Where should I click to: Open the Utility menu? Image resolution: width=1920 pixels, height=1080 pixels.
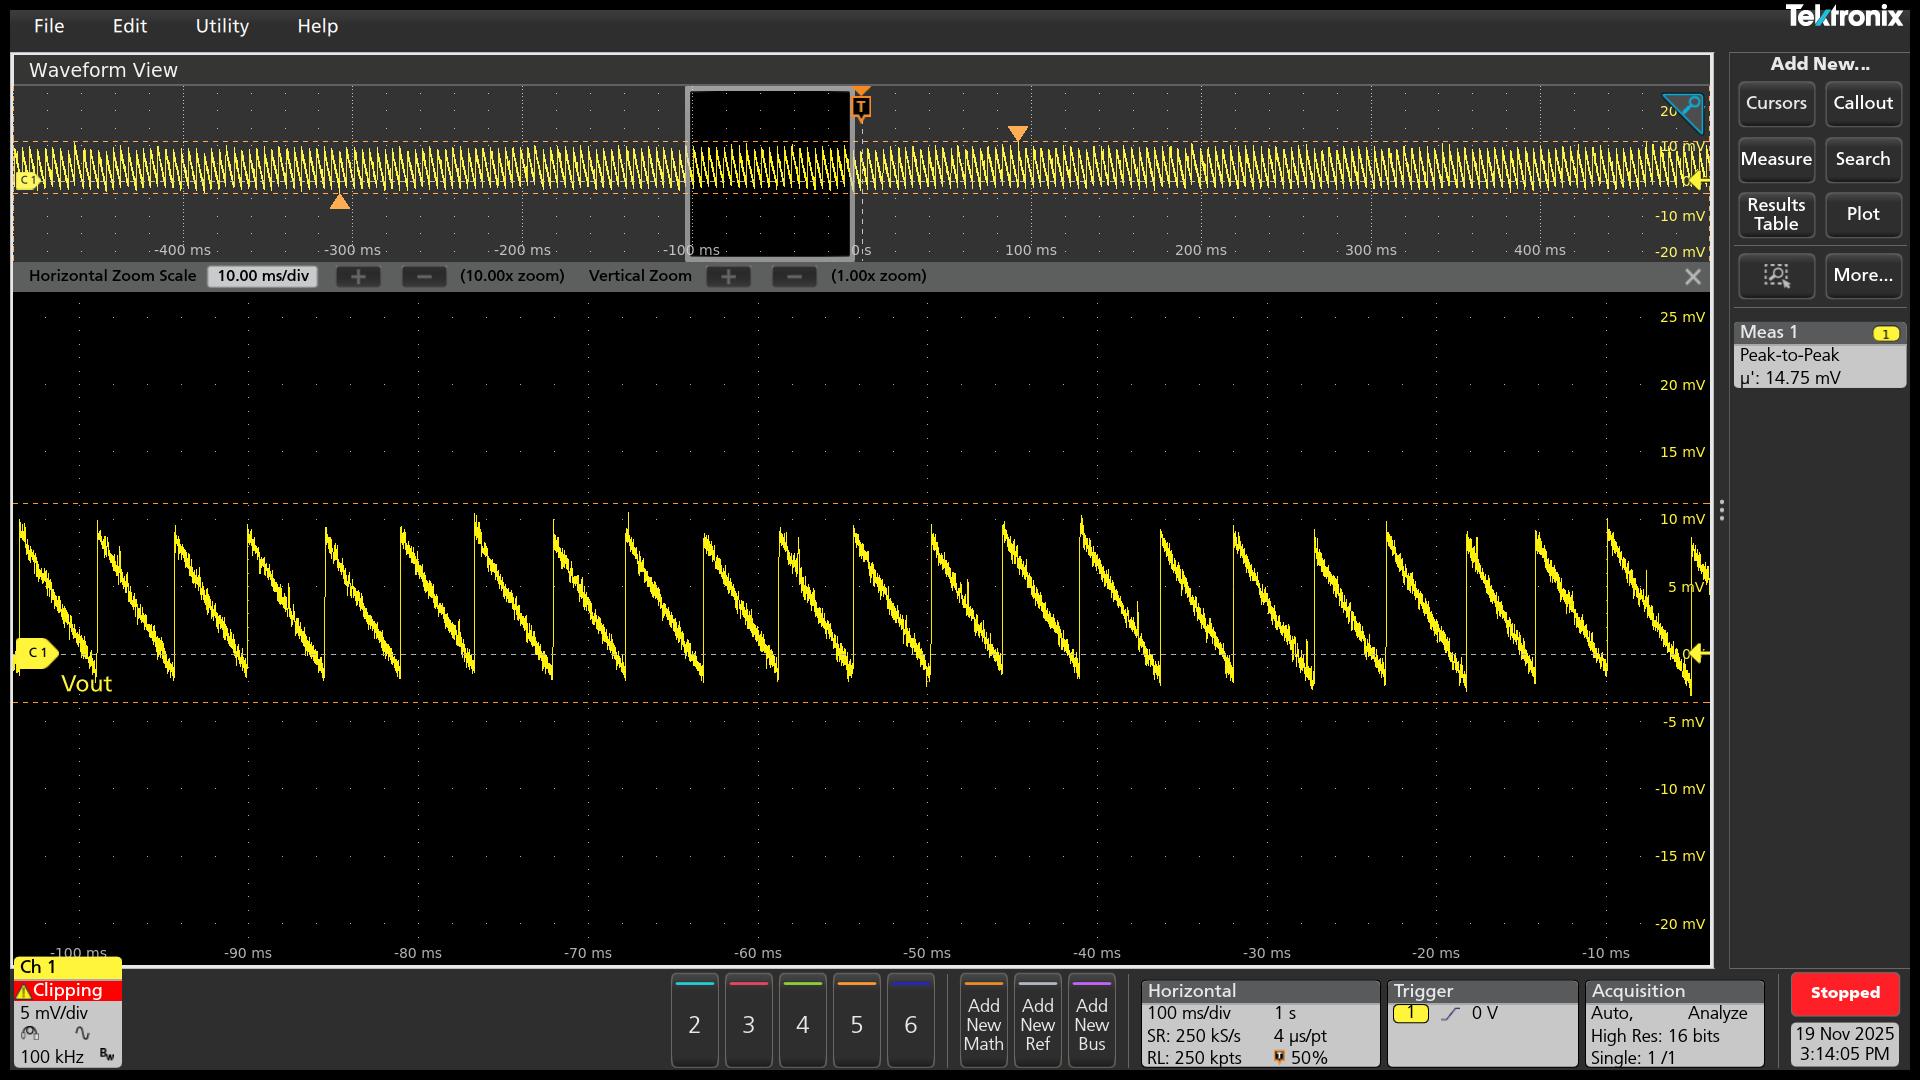click(222, 26)
